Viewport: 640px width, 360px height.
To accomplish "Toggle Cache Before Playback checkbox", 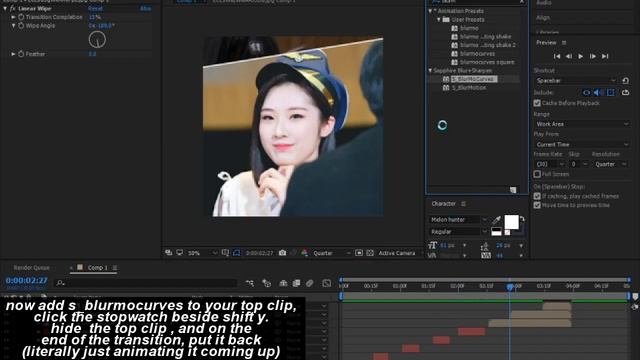I will 537,103.
